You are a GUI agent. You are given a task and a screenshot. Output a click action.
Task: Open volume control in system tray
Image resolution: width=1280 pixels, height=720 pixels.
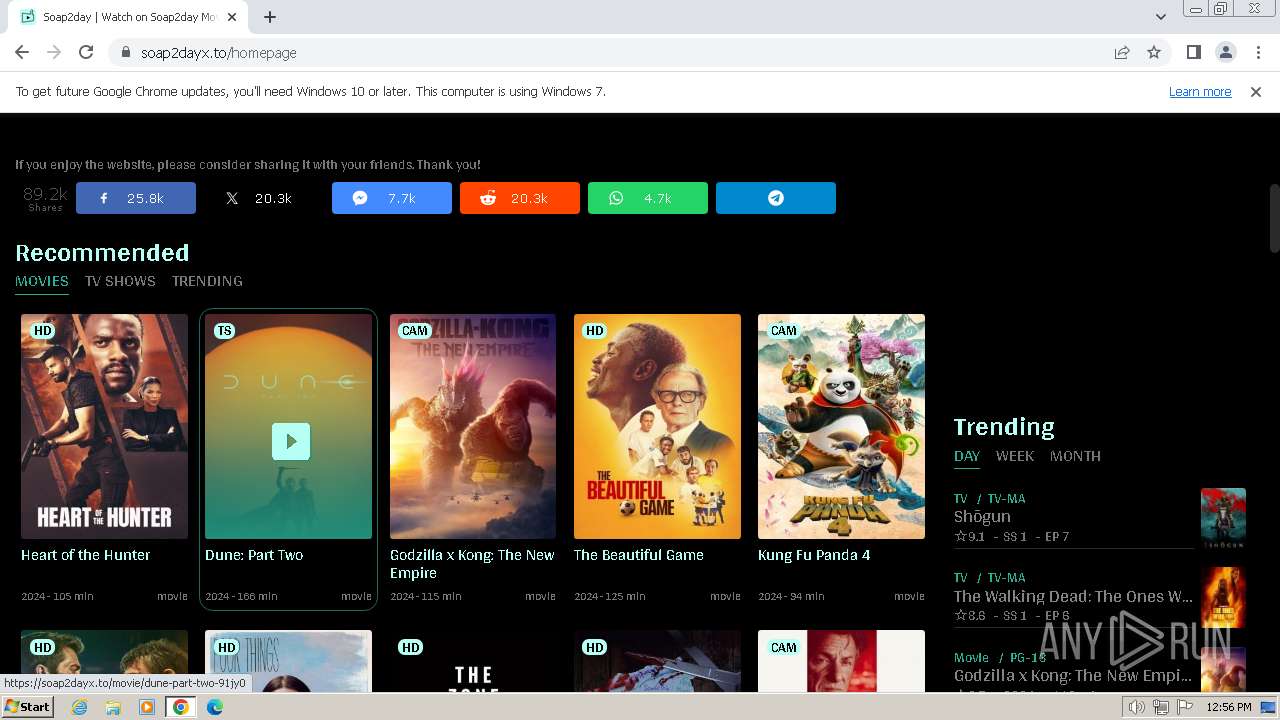coord(1137,707)
